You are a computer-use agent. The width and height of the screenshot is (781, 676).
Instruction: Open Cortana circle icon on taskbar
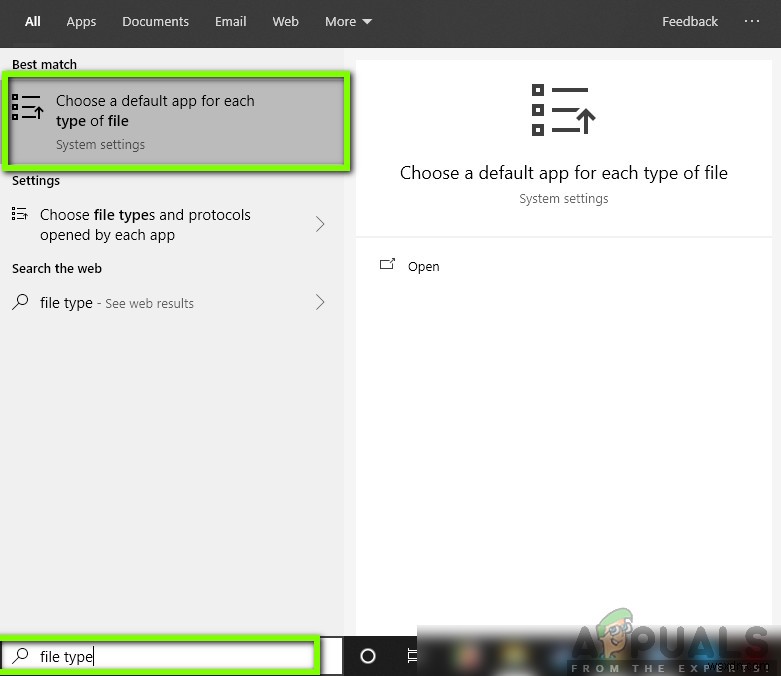click(368, 656)
